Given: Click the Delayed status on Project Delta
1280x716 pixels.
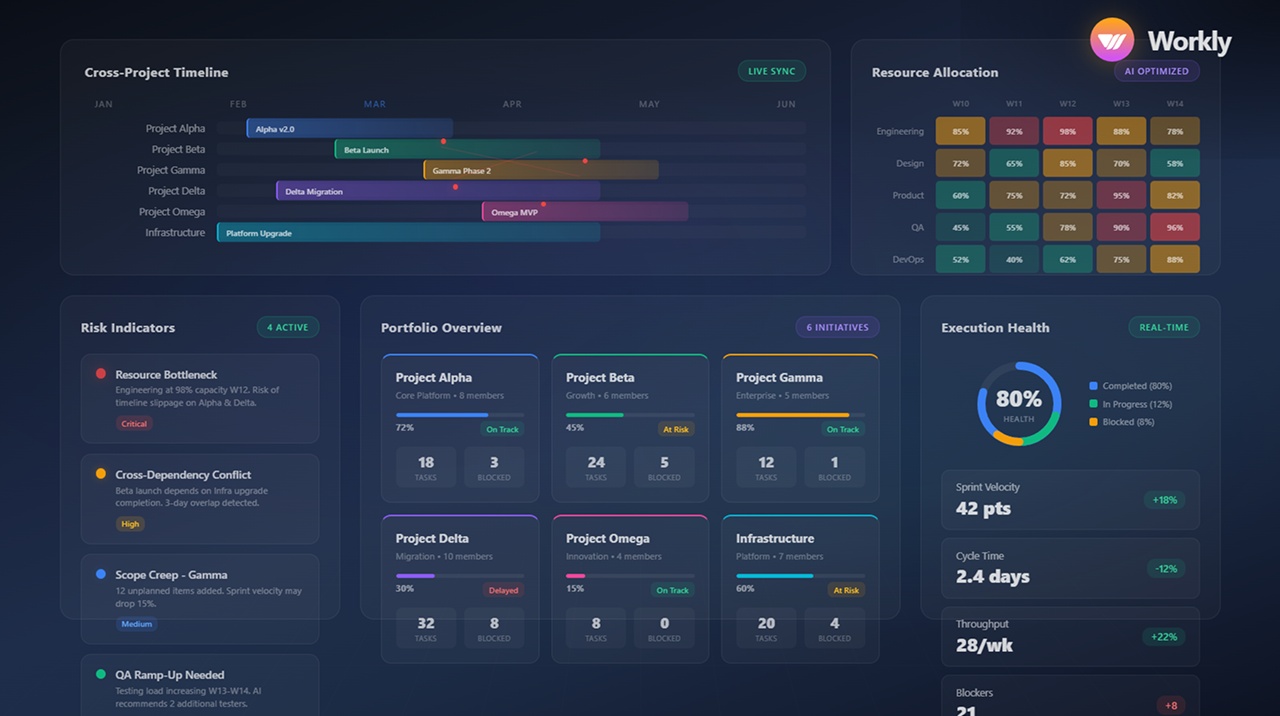Looking at the screenshot, I should pyautogui.click(x=503, y=590).
